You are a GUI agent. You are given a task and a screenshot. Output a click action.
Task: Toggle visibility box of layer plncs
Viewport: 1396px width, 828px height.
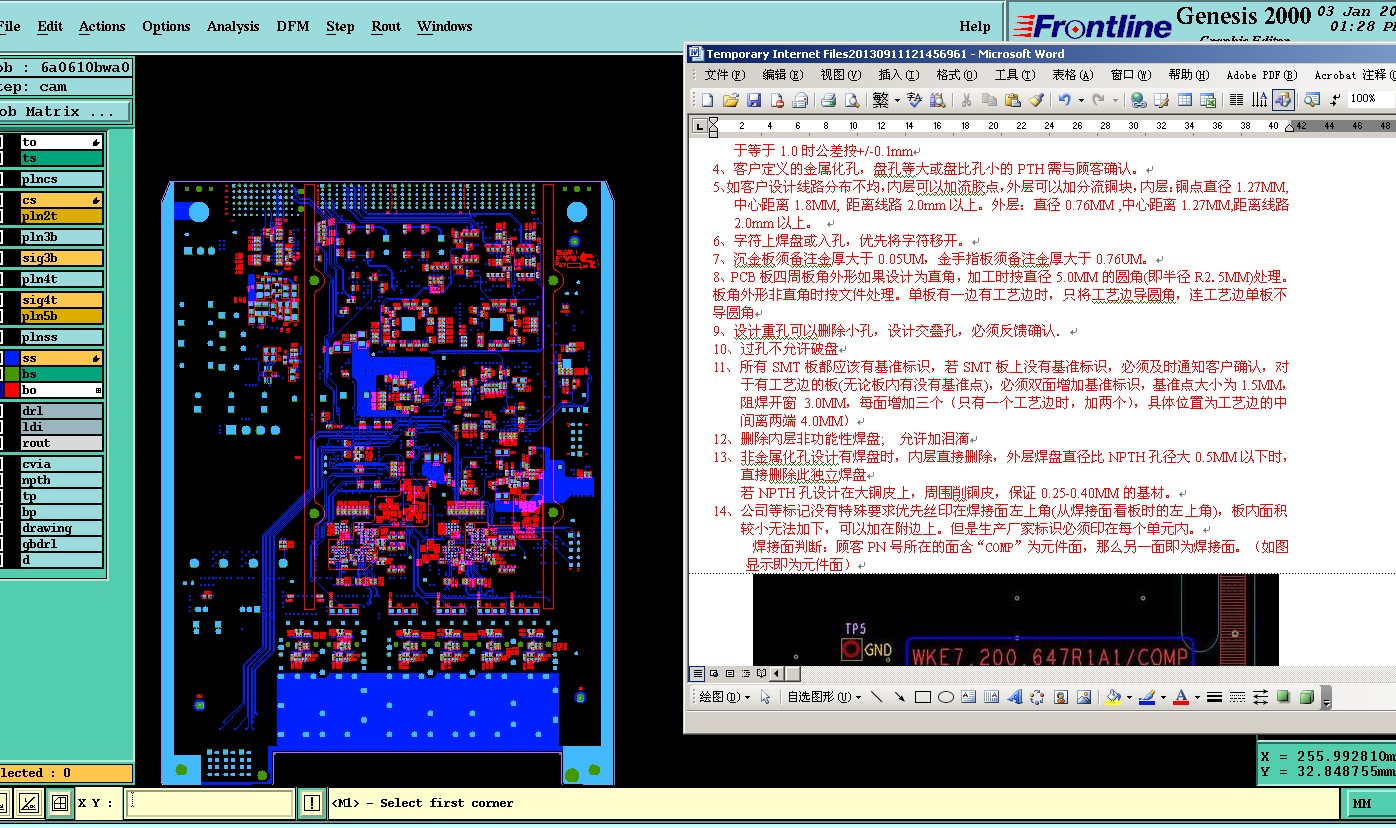(0, 180)
